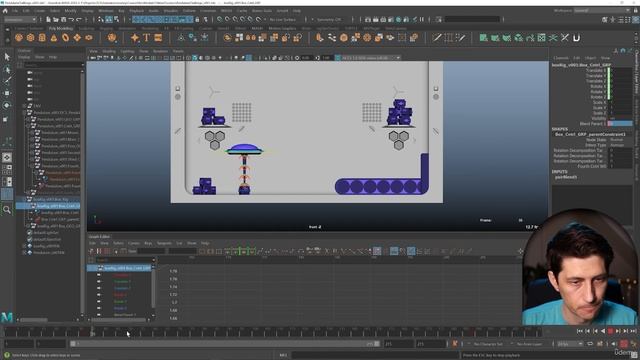The image size is (640, 360).
Task: Click the SVG shelf icon
Action: coord(158,38)
